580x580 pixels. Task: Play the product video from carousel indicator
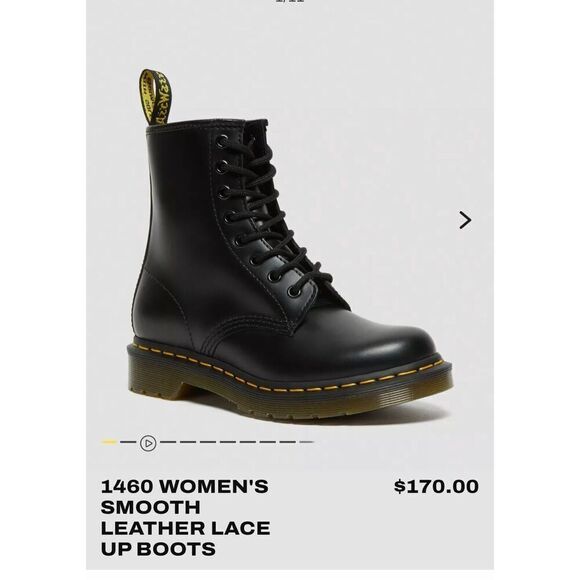click(148, 443)
